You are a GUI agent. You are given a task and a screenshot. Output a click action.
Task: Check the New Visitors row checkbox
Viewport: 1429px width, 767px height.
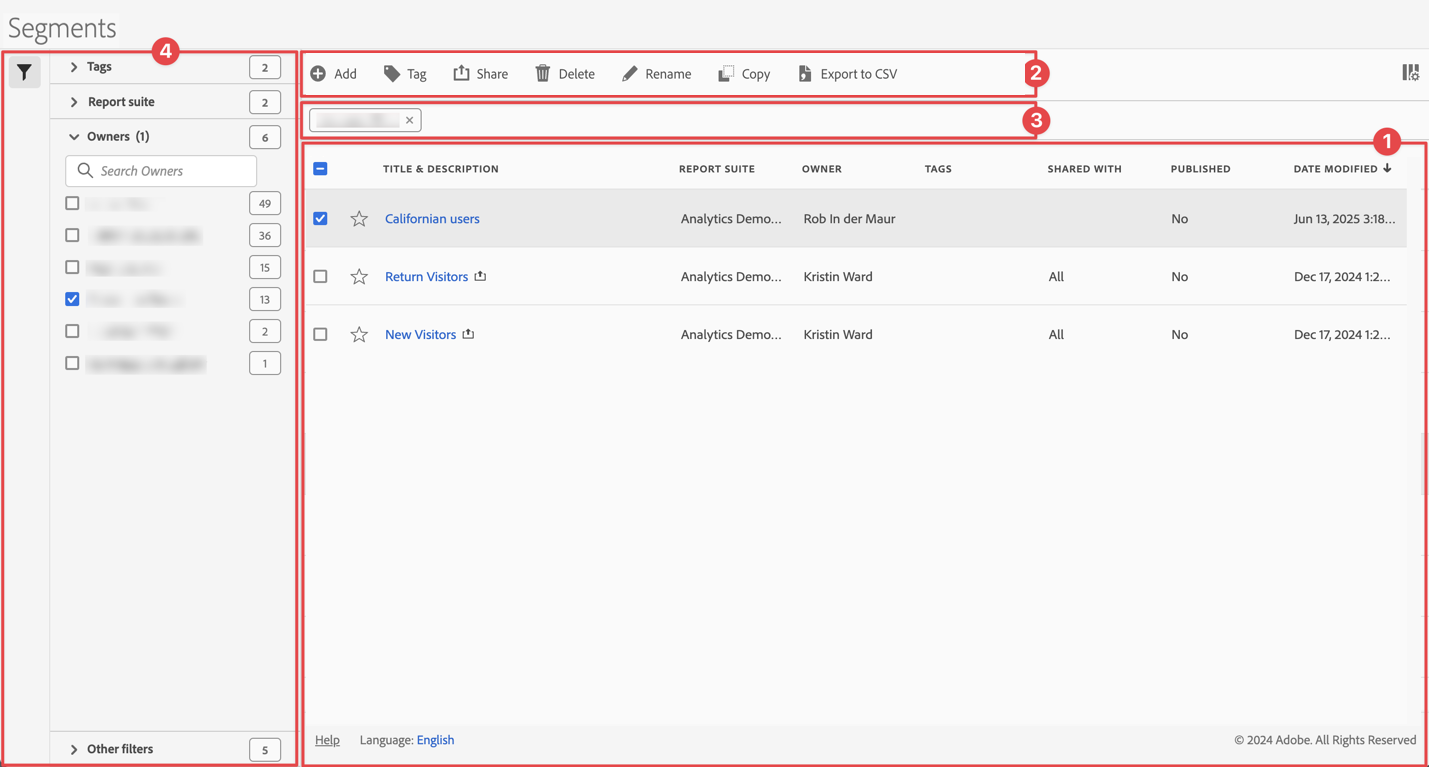(320, 334)
